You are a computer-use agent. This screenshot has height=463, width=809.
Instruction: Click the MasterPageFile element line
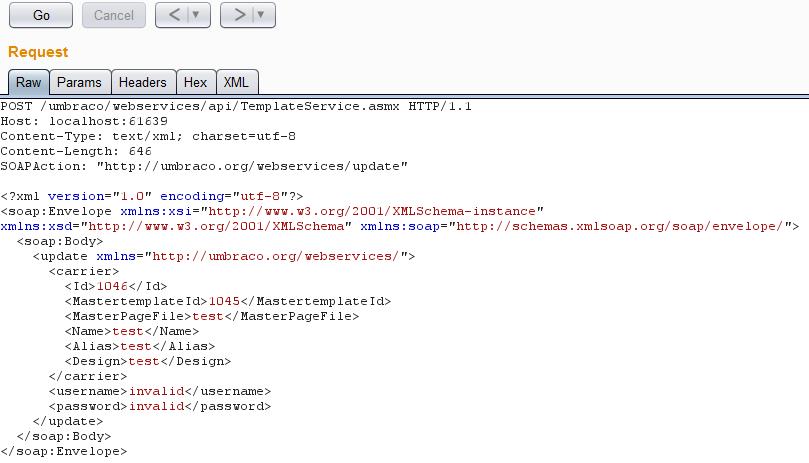[x=212, y=316]
